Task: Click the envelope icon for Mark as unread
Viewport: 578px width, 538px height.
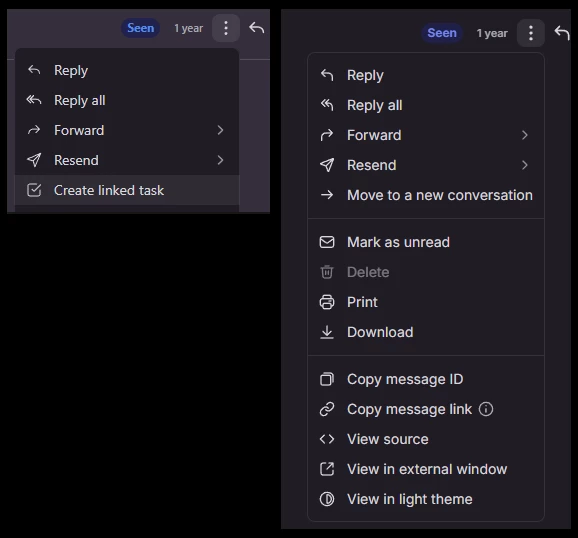Action: pyautogui.click(x=327, y=242)
